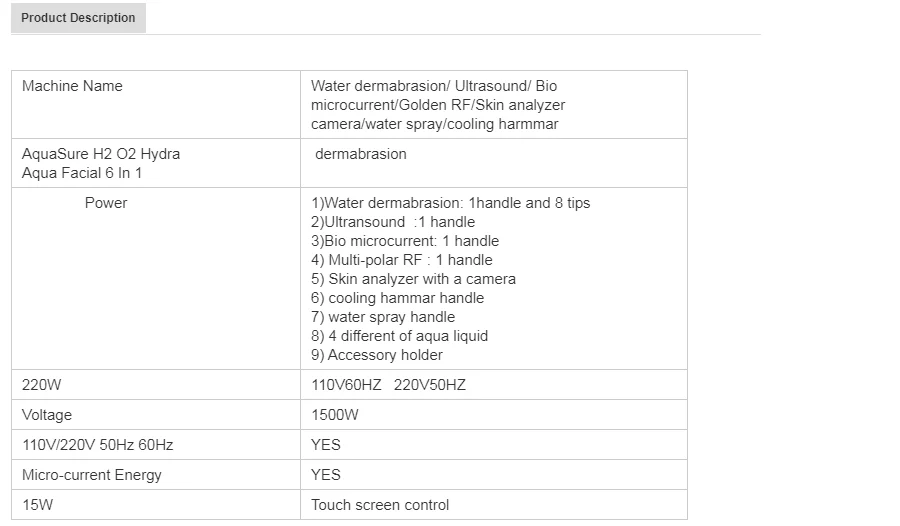Image resolution: width=900 pixels, height=526 pixels.
Task: Select the Multi-polar RF 1 handle line
Action: click(402, 260)
